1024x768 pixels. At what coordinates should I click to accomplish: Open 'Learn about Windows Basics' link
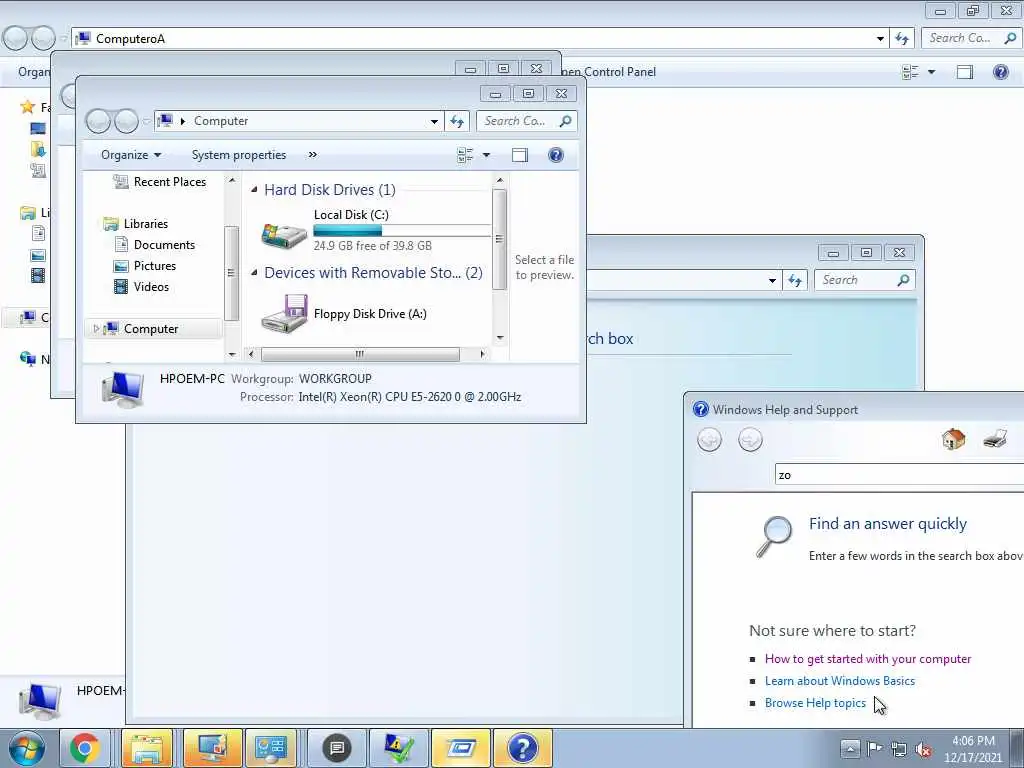click(840, 680)
